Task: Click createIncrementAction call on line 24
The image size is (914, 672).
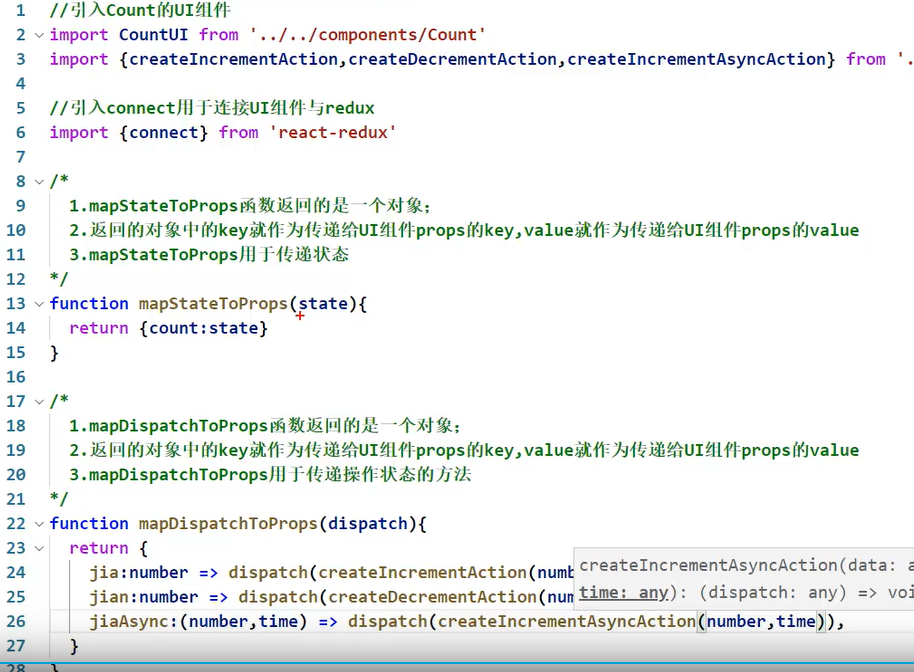Action: [x=422, y=572]
